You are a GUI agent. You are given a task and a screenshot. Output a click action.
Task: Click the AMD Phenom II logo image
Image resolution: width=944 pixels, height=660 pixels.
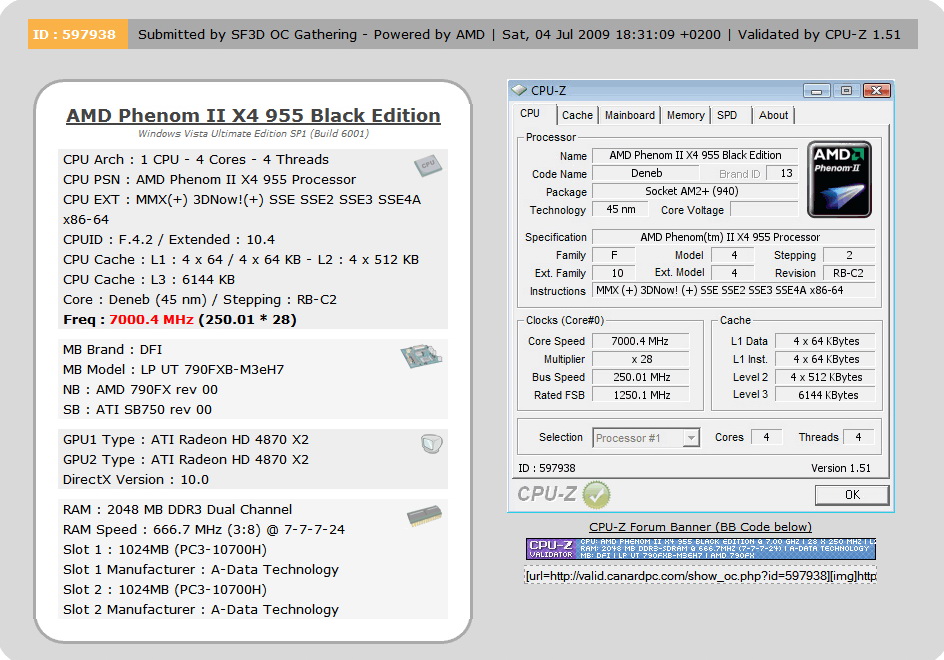pos(839,179)
